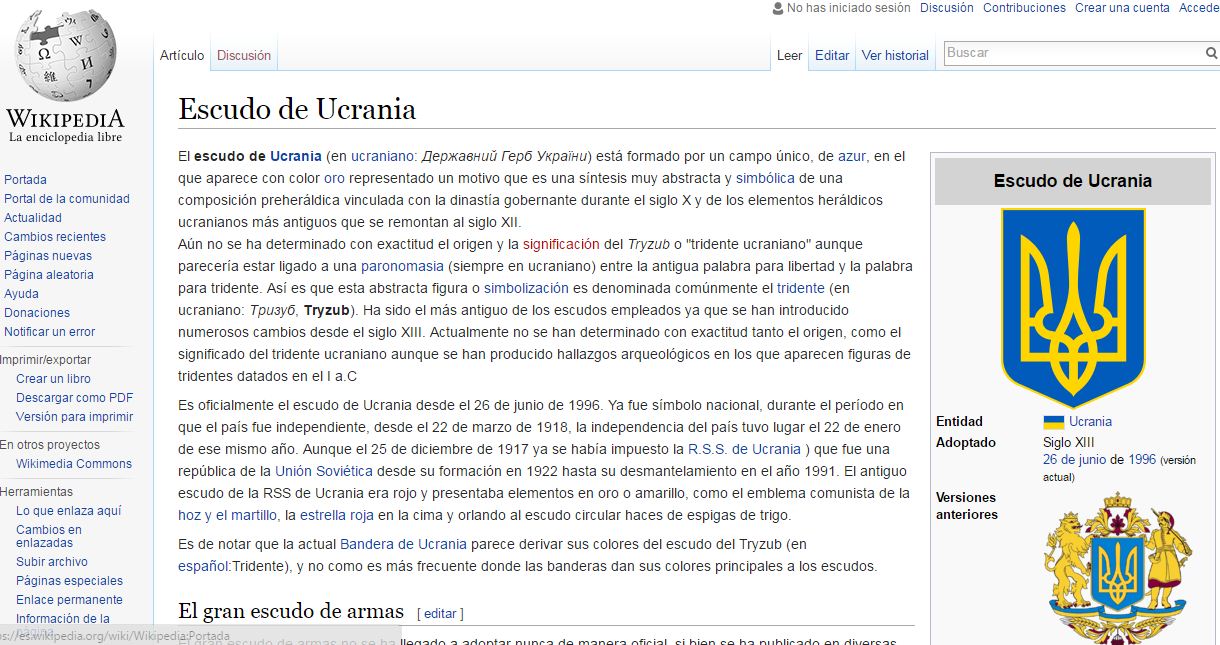
Task: Switch to the Discusión page tab
Action: click(244, 56)
